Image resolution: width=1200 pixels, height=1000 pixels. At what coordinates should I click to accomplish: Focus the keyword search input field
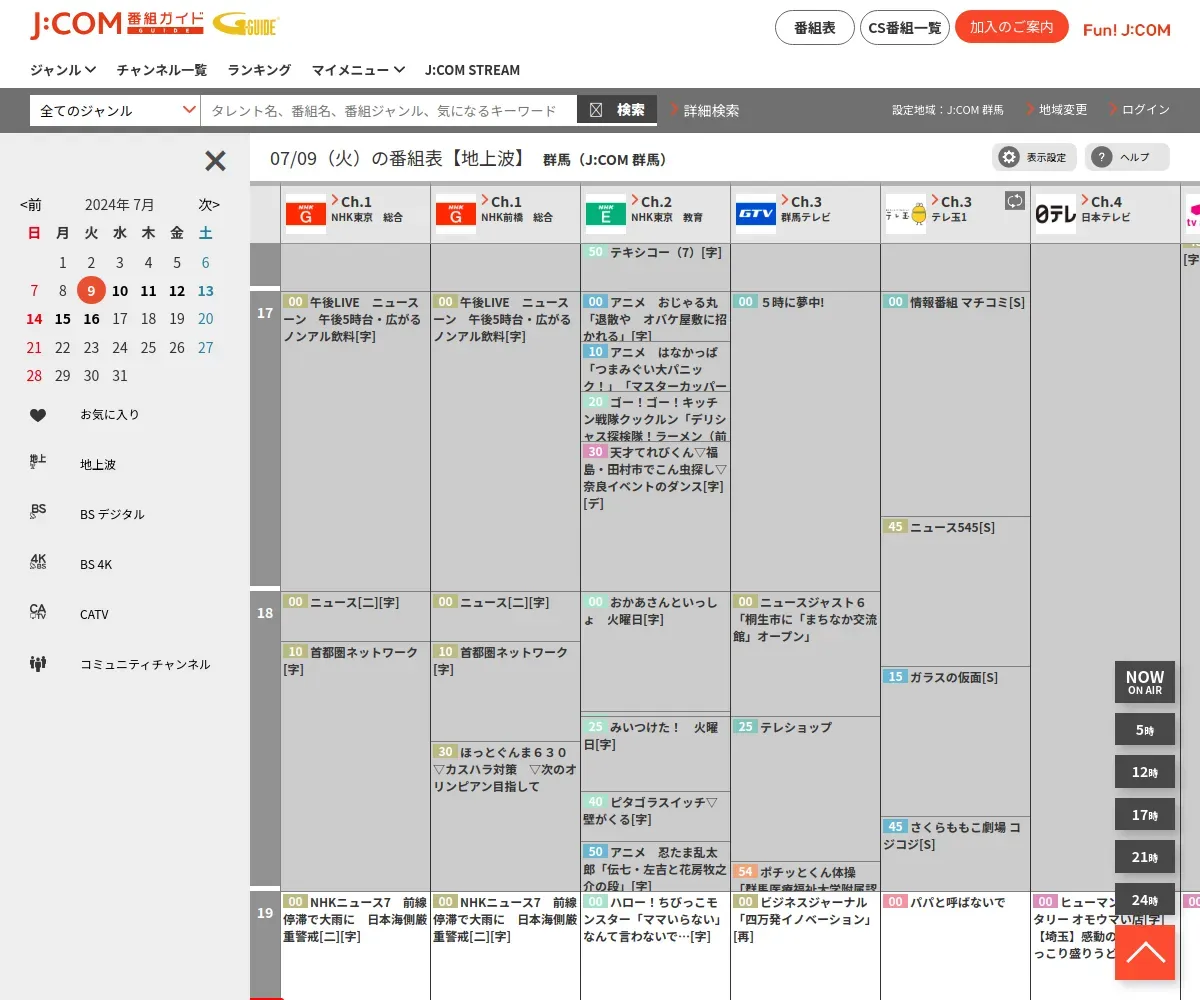[x=389, y=110]
